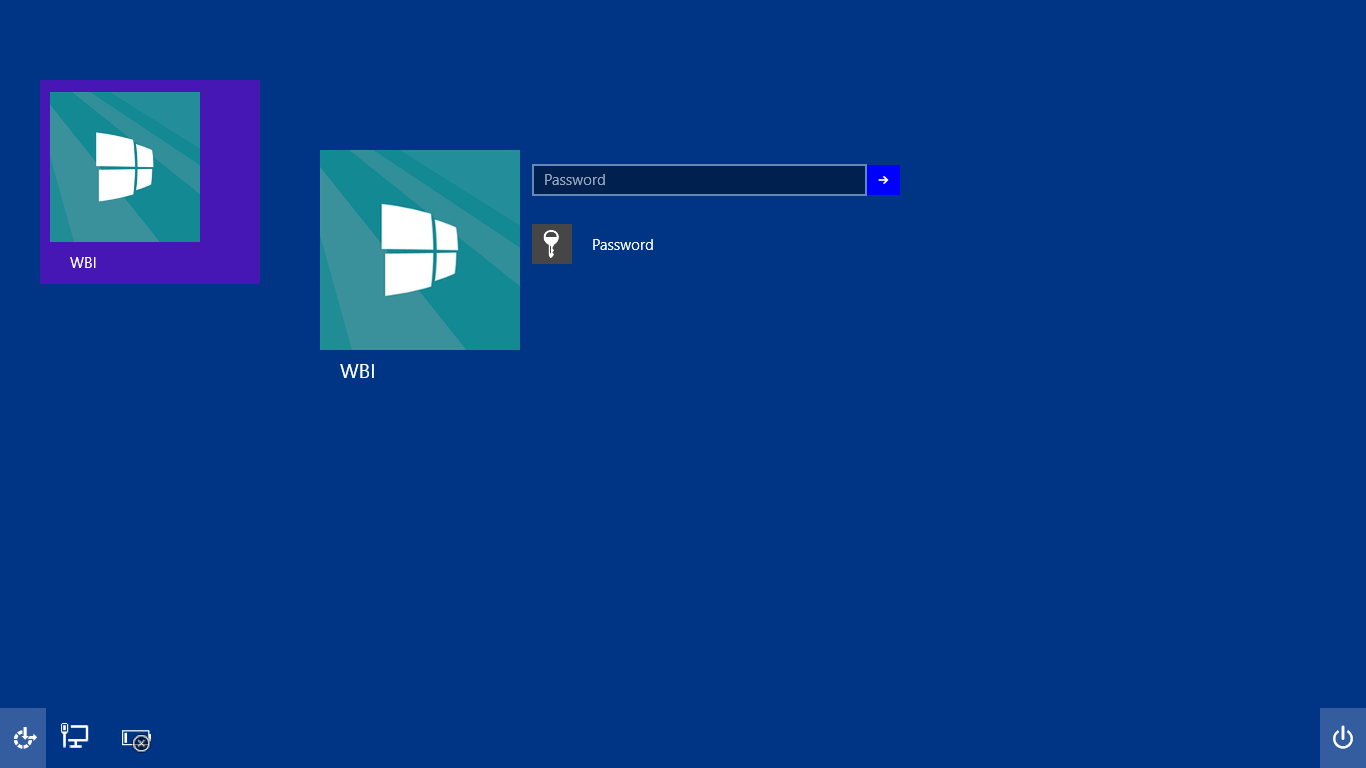Check the battery status icon
The height and width of the screenshot is (768, 1366).
coord(136,739)
